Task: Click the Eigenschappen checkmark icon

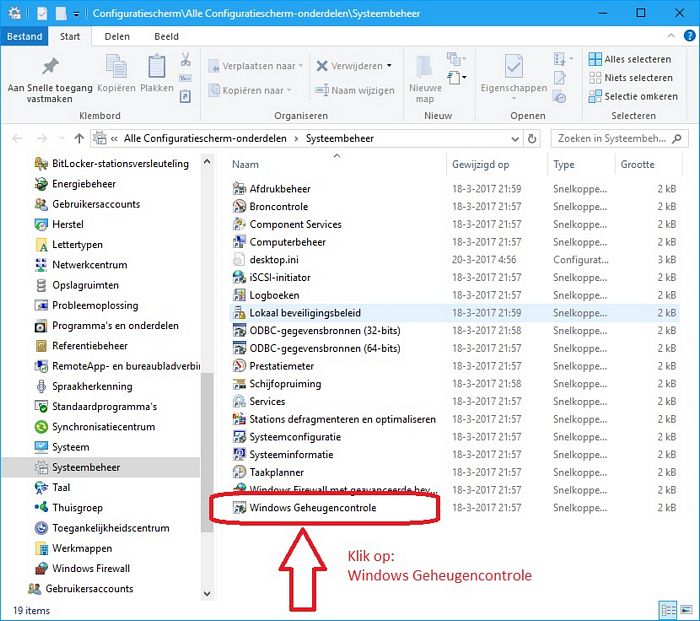Action: (514, 66)
